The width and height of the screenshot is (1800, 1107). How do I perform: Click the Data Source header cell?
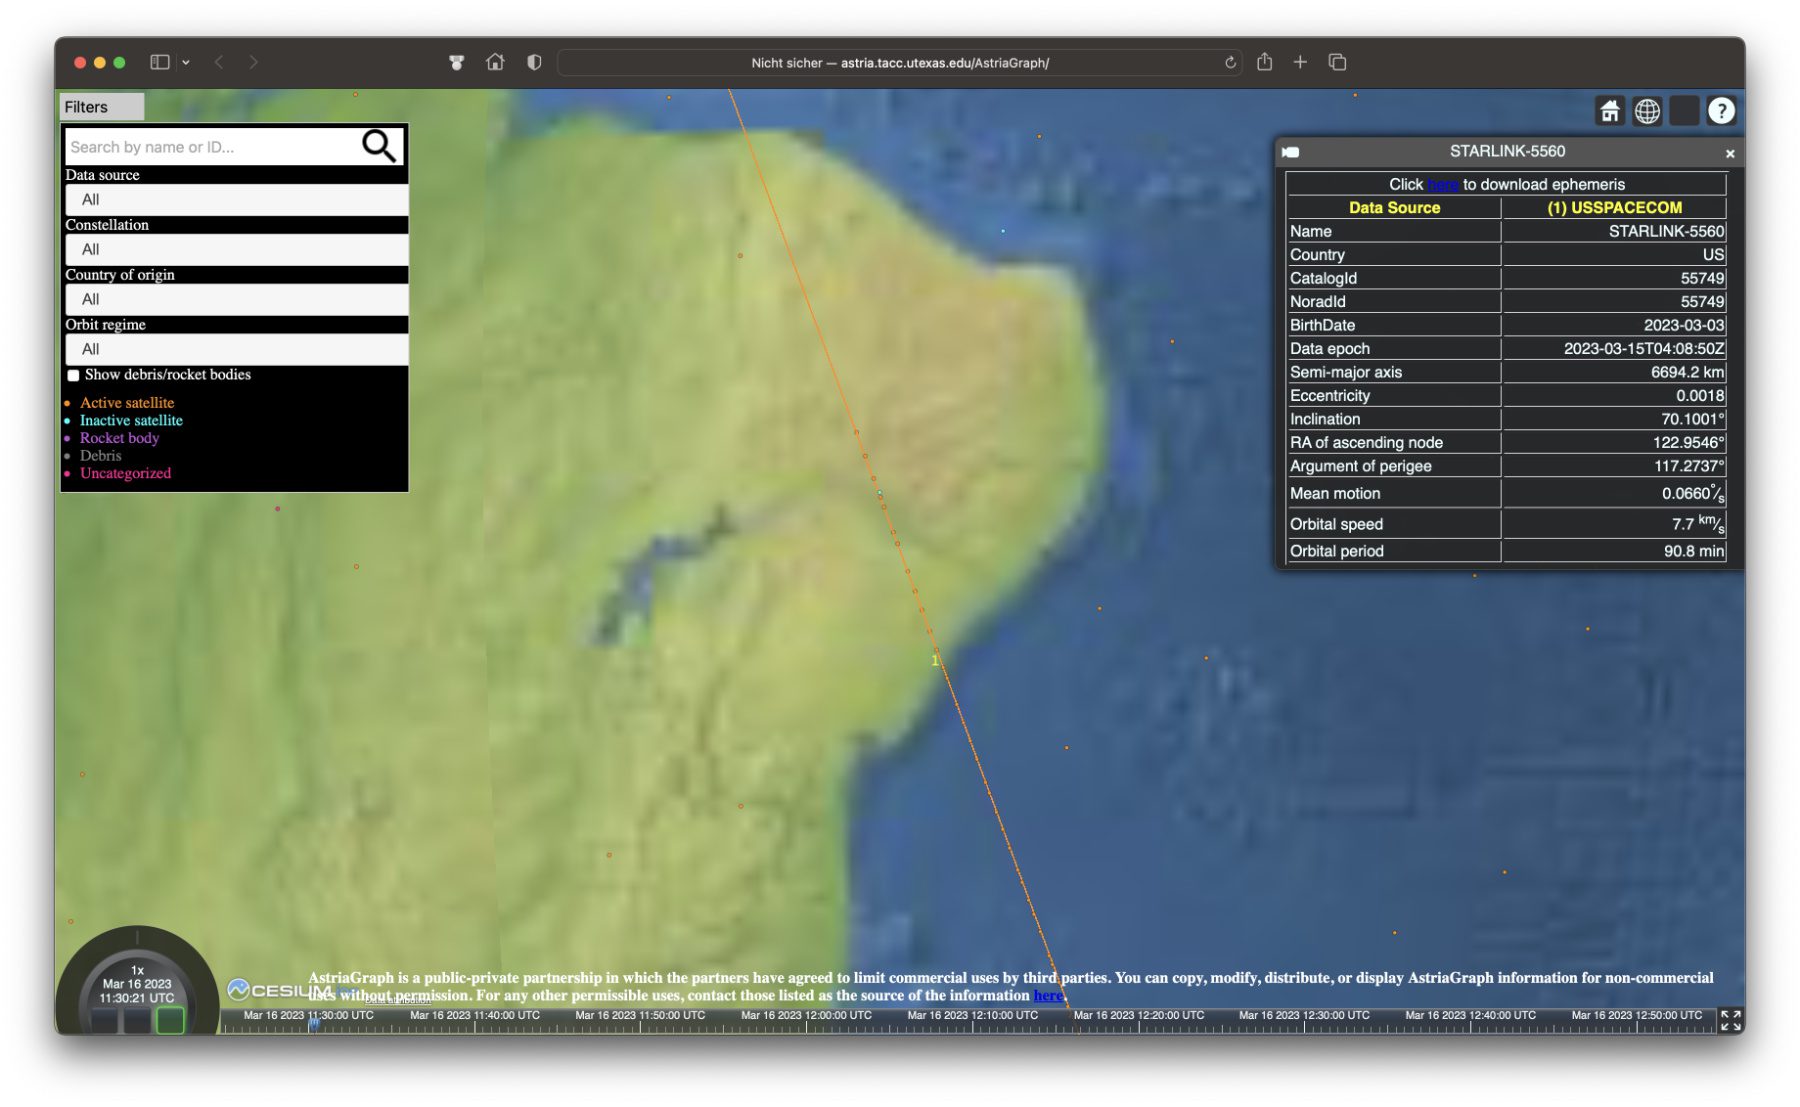[x=1394, y=208]
